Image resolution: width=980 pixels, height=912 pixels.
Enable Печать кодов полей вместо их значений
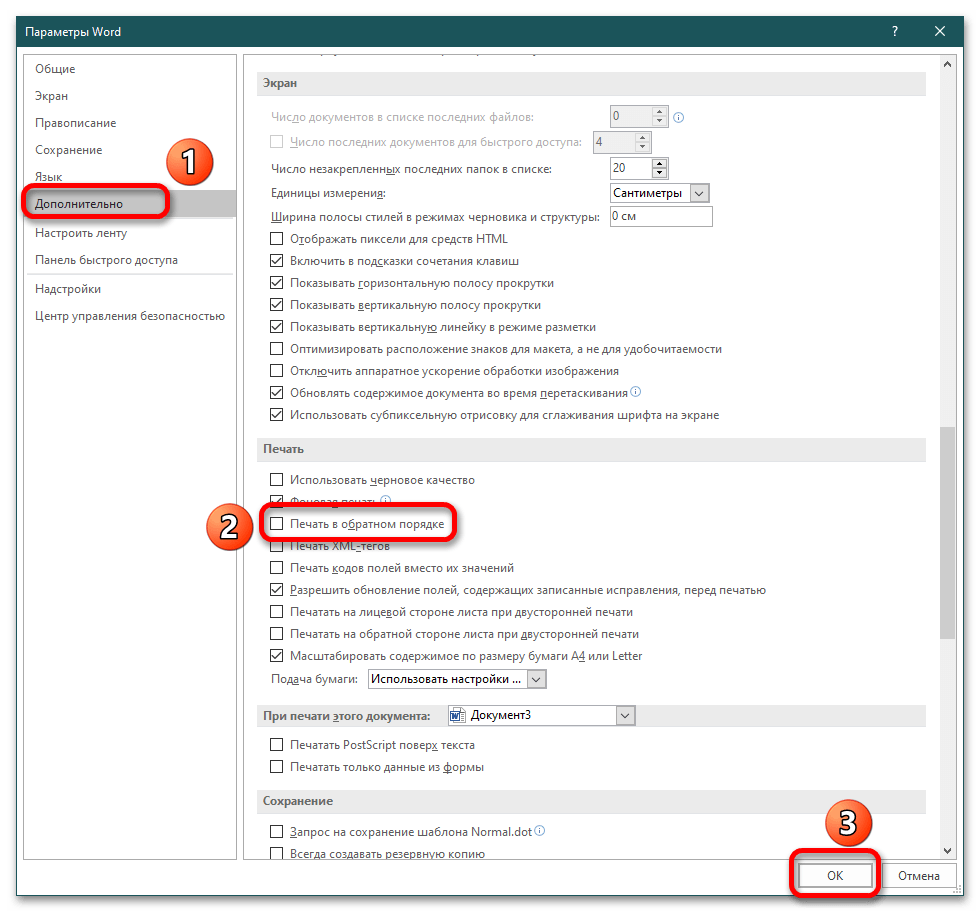click(276, 568)
